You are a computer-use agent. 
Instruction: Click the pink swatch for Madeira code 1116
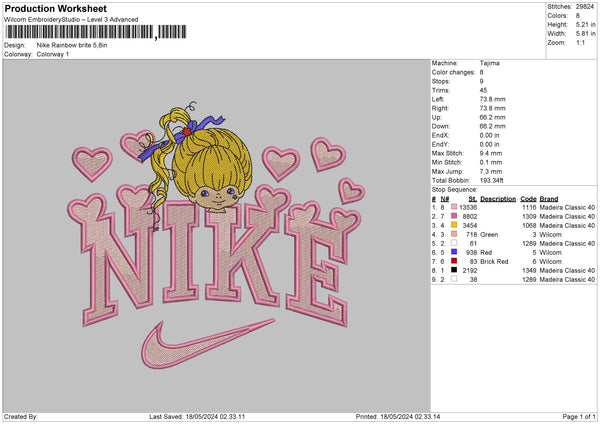[x=454, y=207]
